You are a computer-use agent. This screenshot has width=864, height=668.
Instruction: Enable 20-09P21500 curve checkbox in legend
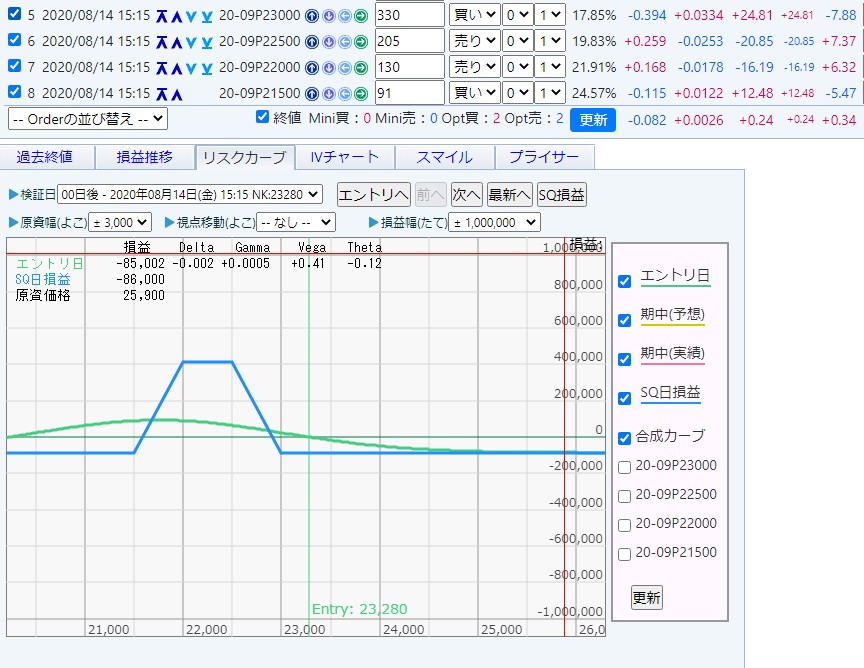point(624,554)
